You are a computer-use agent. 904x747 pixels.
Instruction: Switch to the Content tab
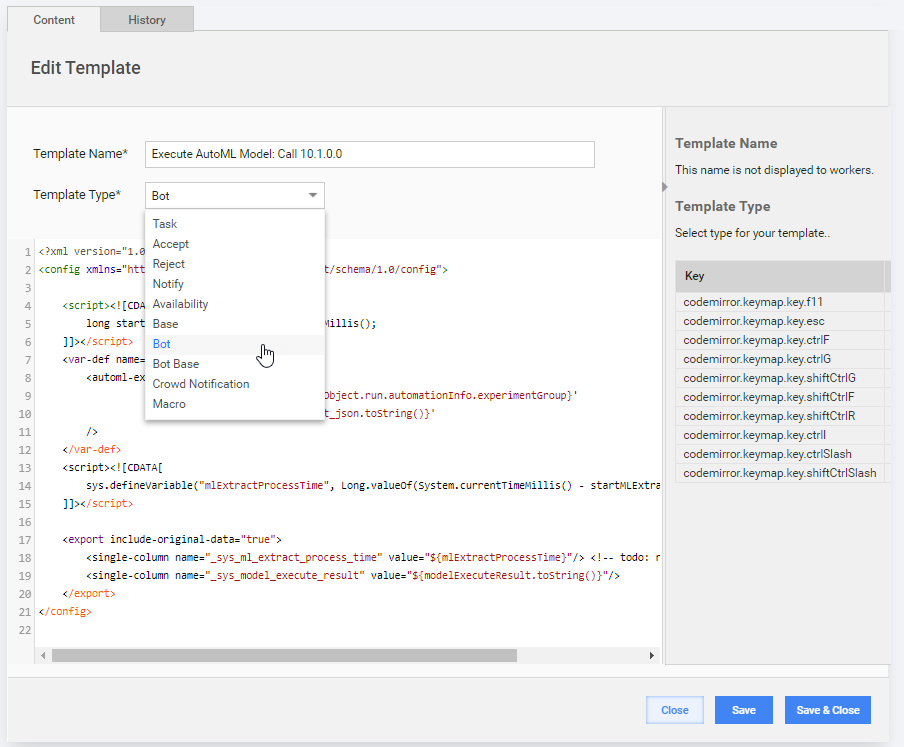tap(54, 20)
